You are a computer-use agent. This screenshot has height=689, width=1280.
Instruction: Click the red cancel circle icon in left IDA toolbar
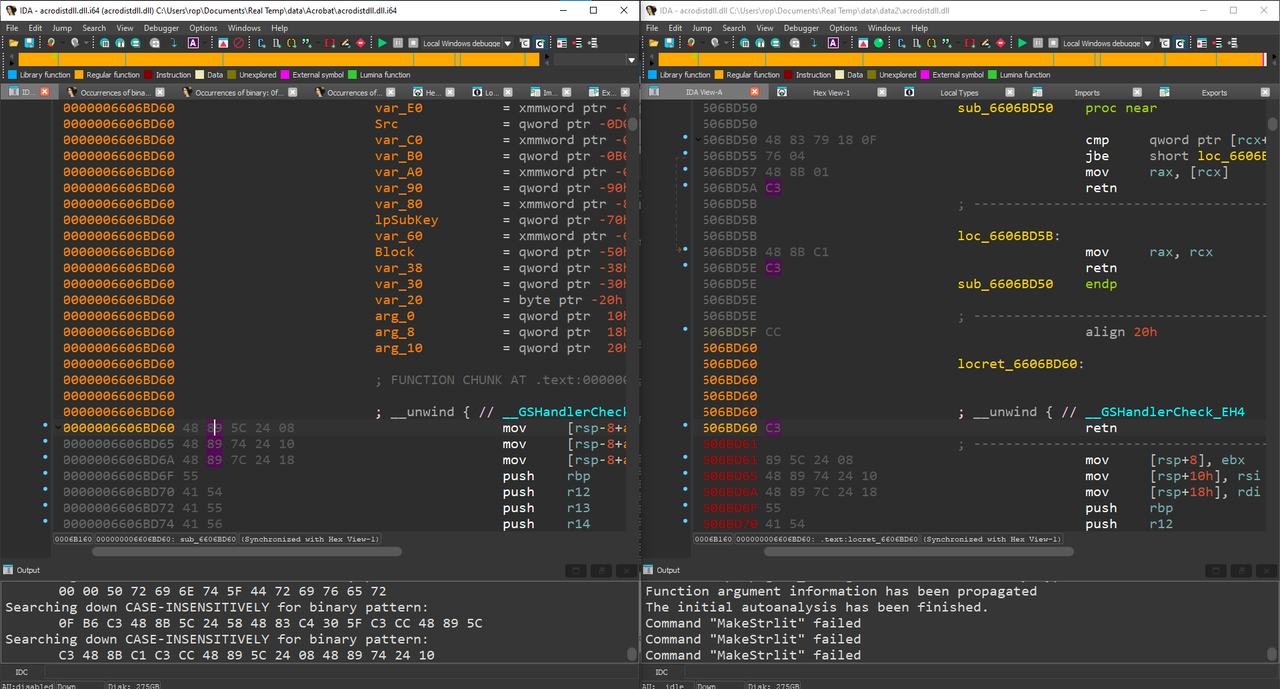[238, 43]
